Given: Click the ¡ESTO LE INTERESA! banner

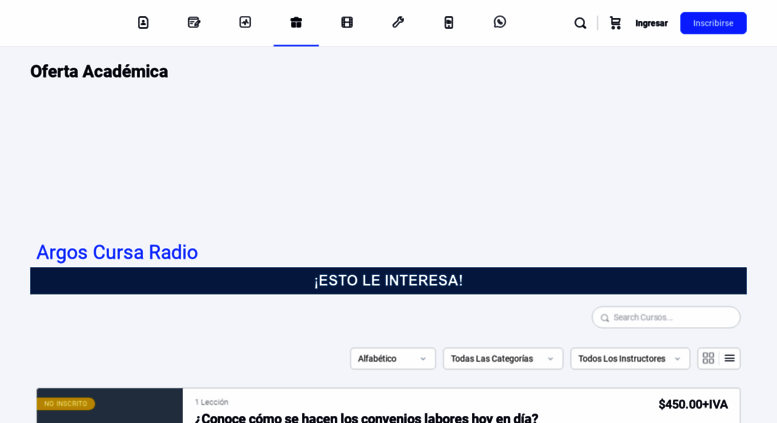Looking at the screenshot, I should click(388, 281).
